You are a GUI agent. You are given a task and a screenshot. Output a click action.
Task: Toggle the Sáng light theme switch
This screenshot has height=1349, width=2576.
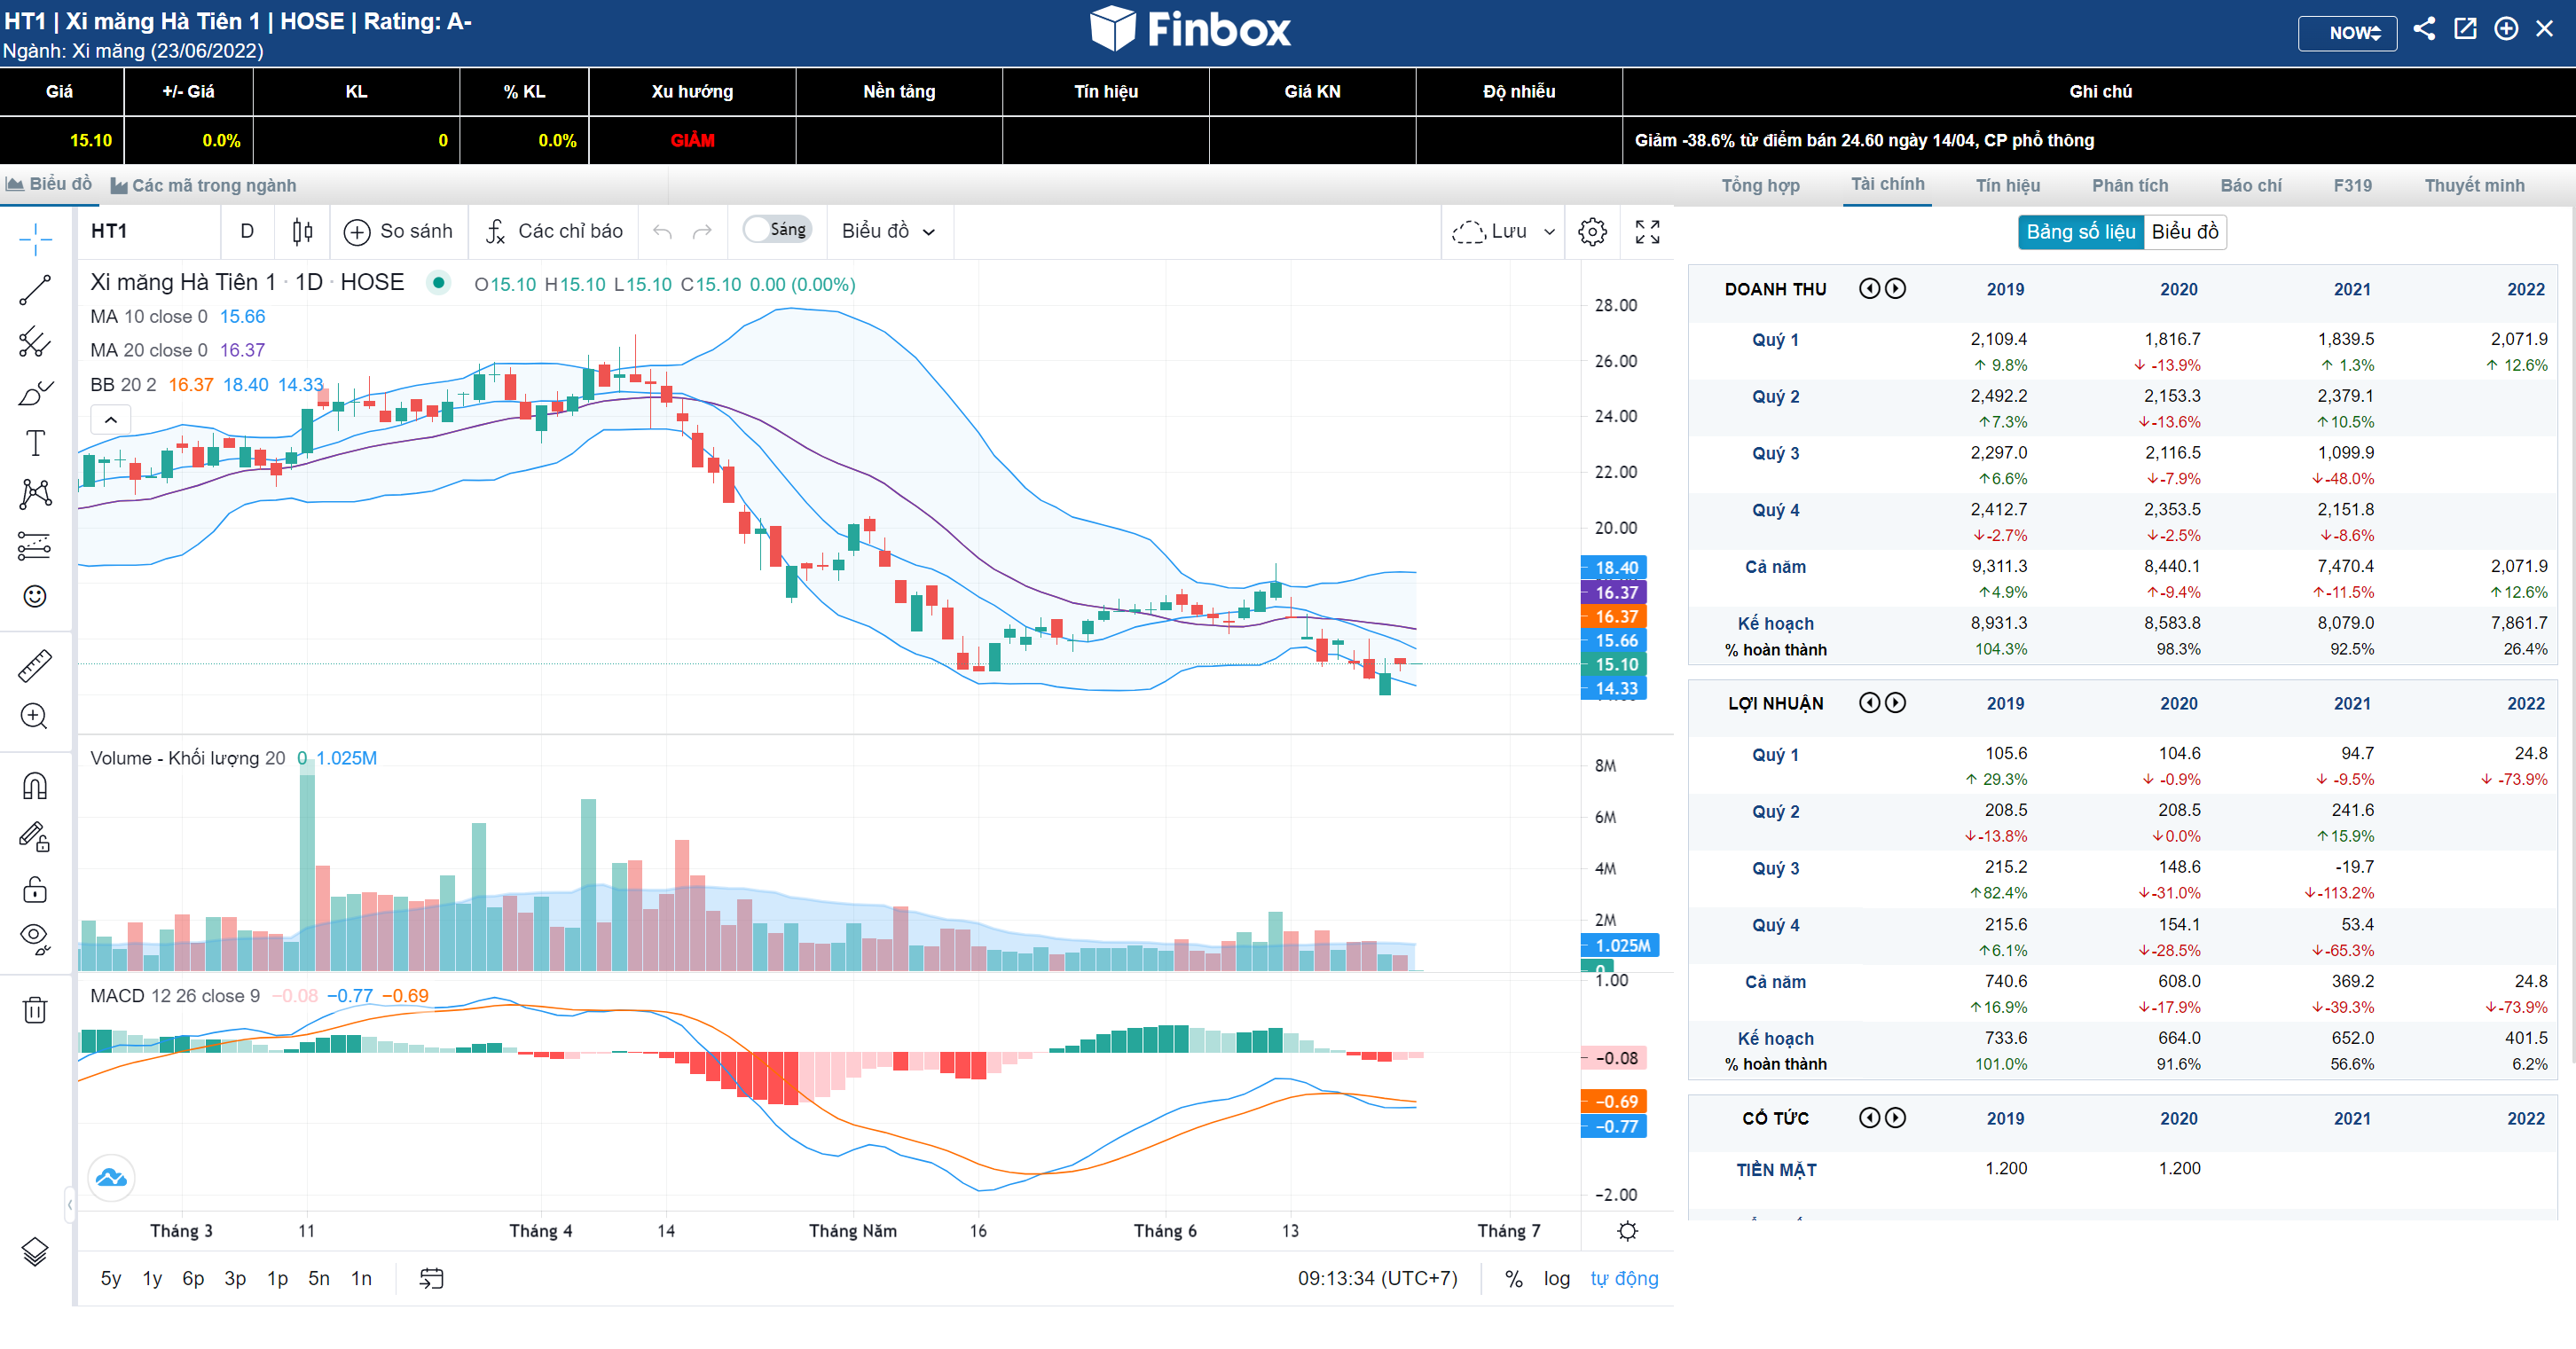[x=777, y=230]
